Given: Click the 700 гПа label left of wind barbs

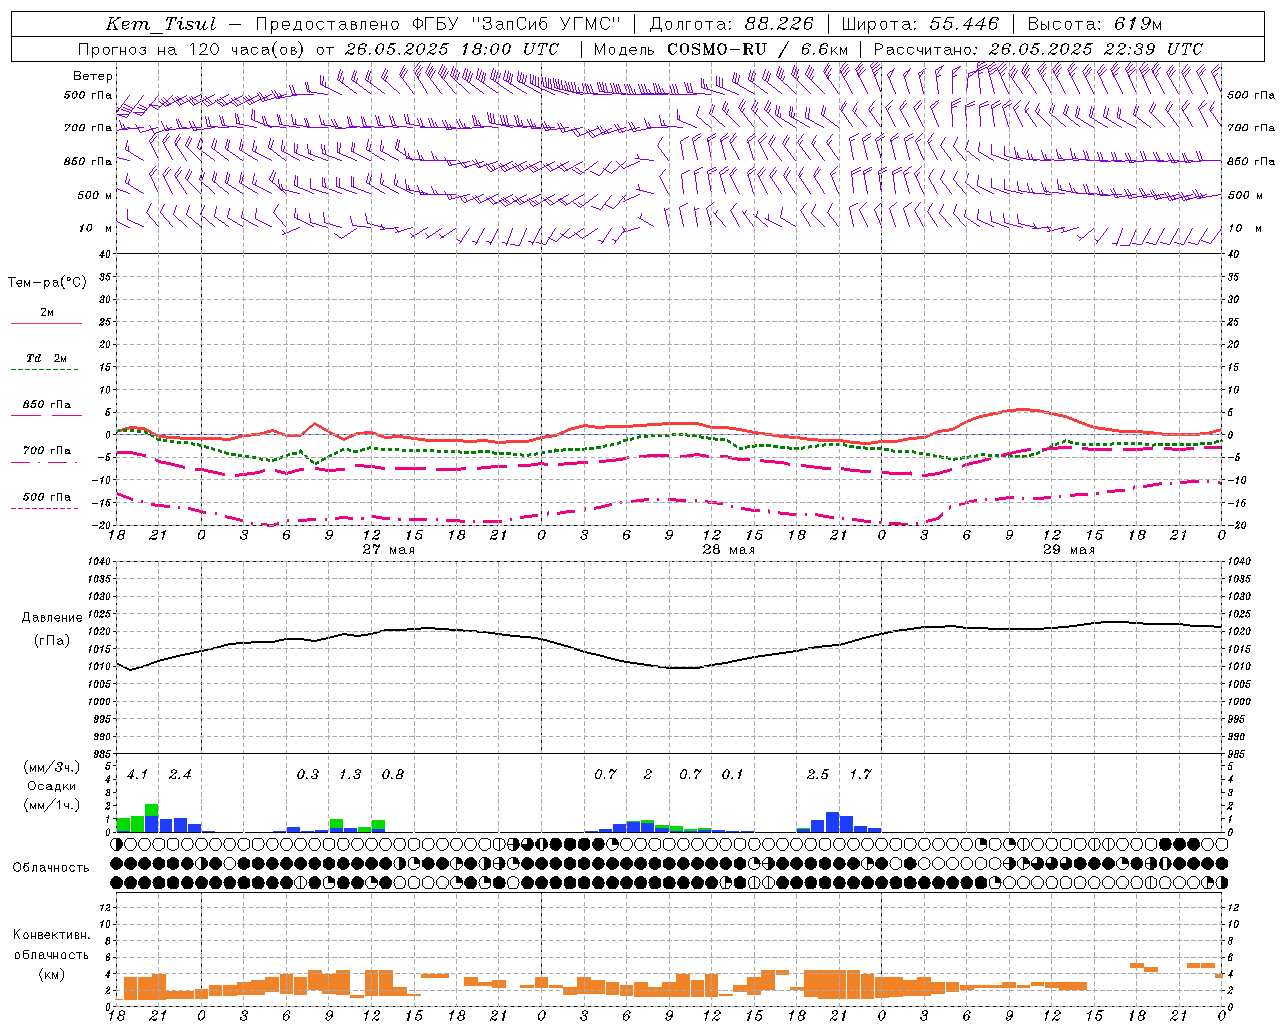Looking at the screenshot, I should pyautogui.click(x=88, y=128).
